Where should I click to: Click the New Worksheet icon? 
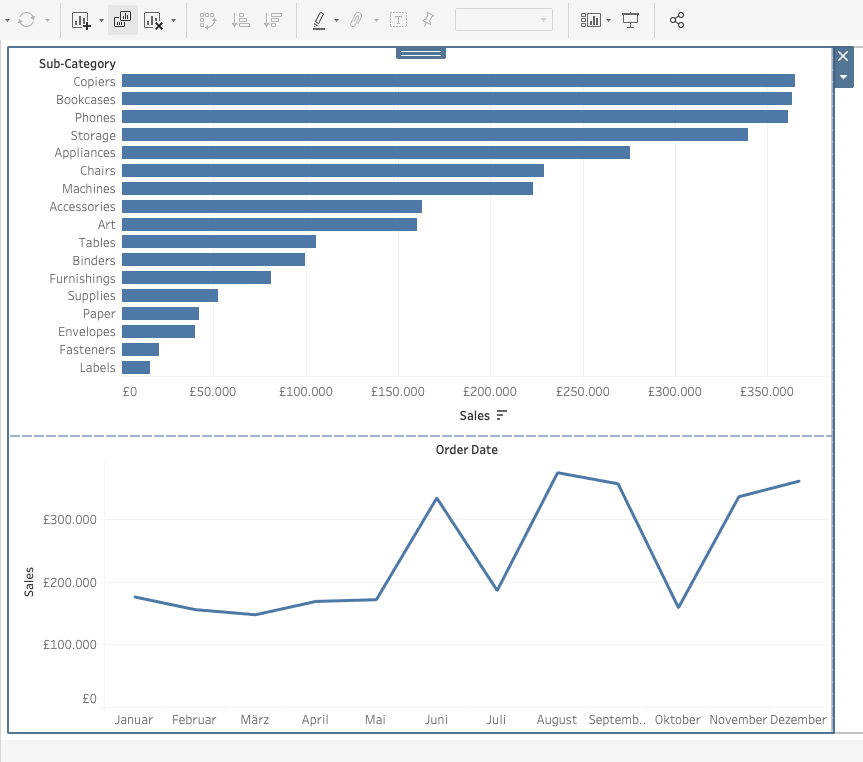pyautogui.click(x=81, y=20)
